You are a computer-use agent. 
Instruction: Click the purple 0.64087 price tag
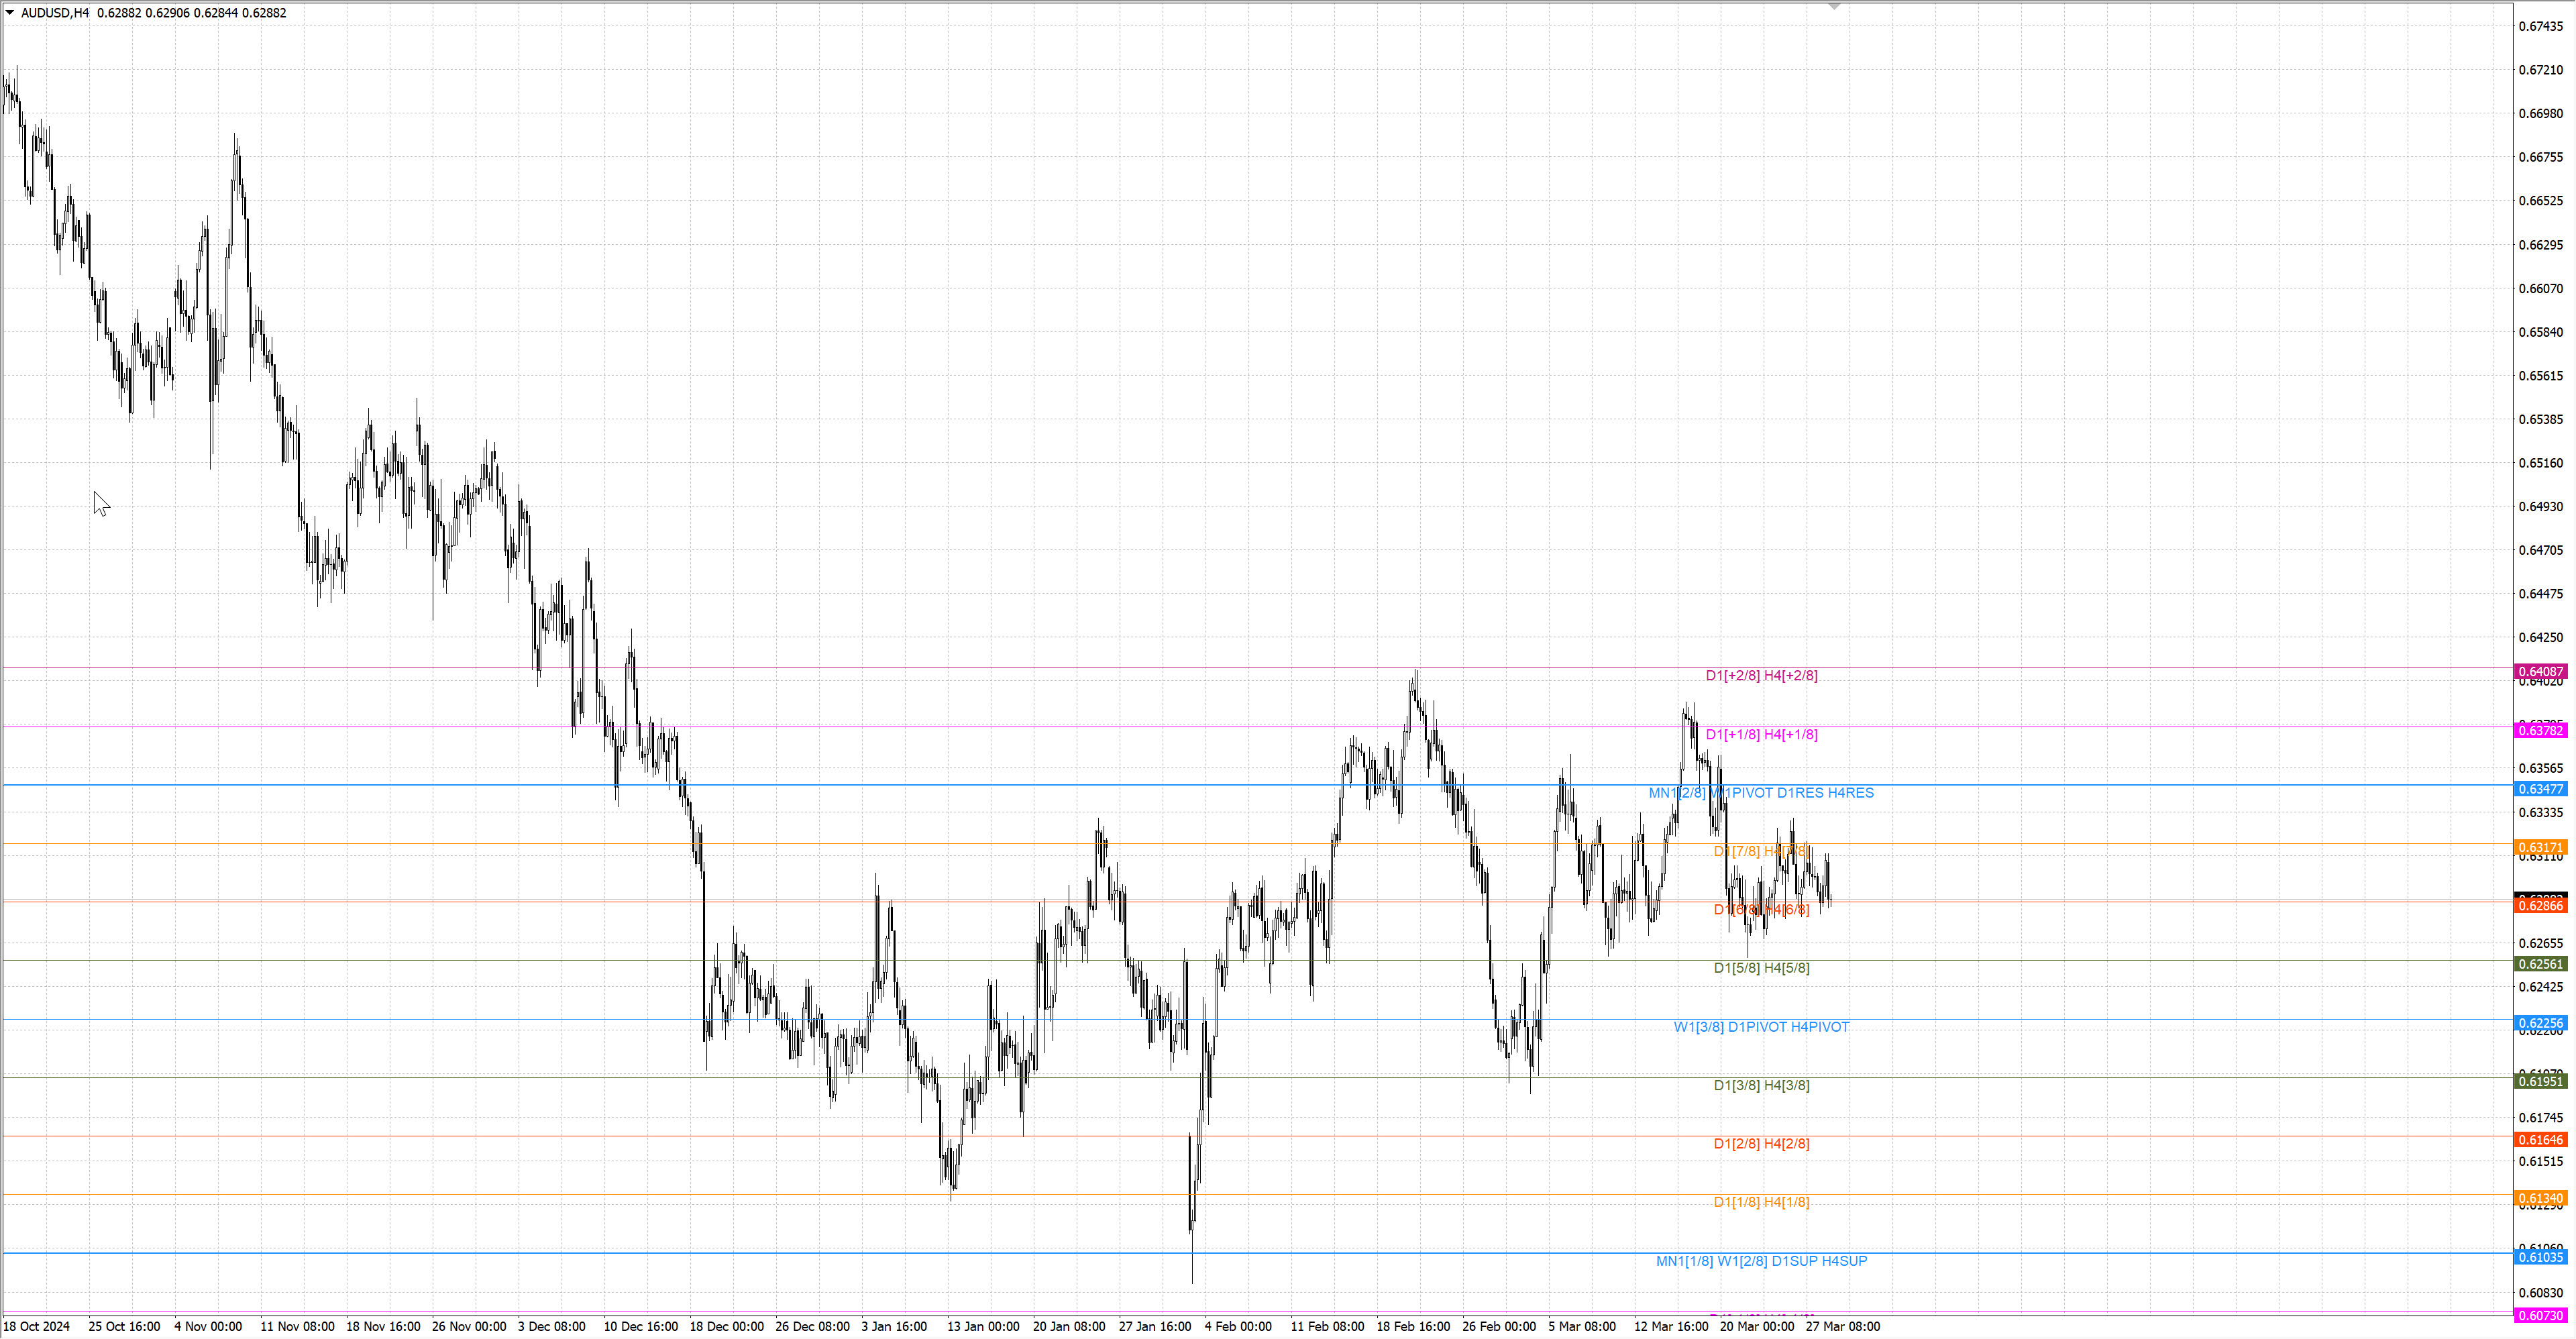[2540, 672]
